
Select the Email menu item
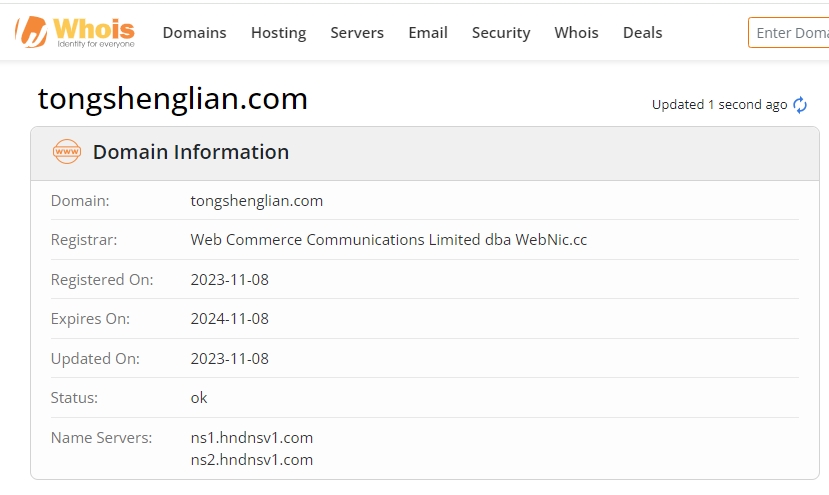[428, 33]
